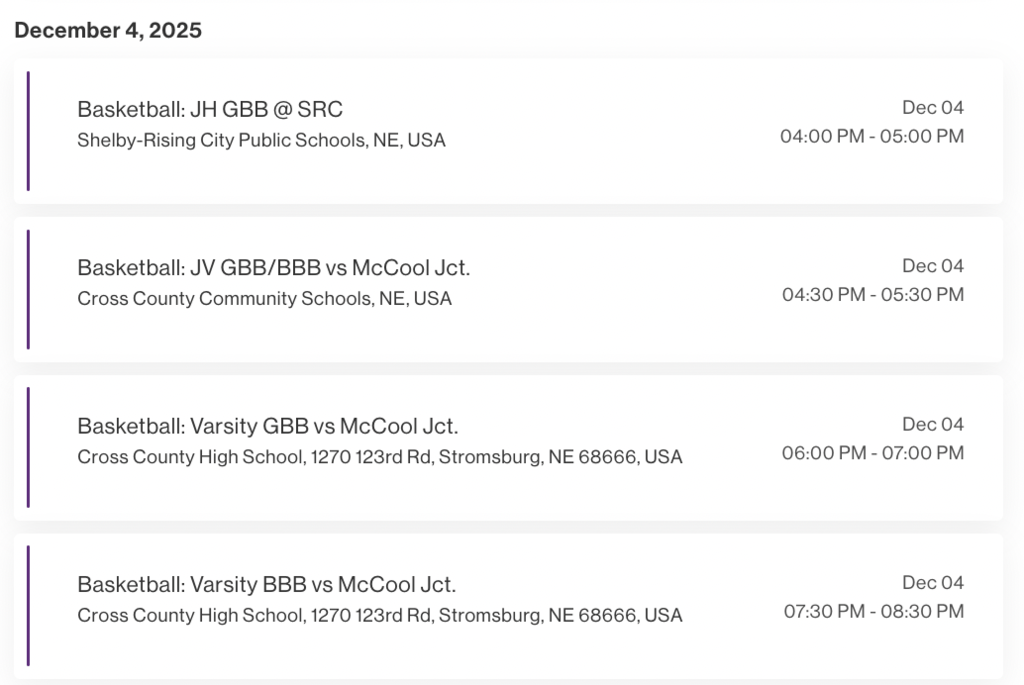Click the Dec 04 date of JH GBB event
This screenshot has height=685, width=1024.
(933, 107)
